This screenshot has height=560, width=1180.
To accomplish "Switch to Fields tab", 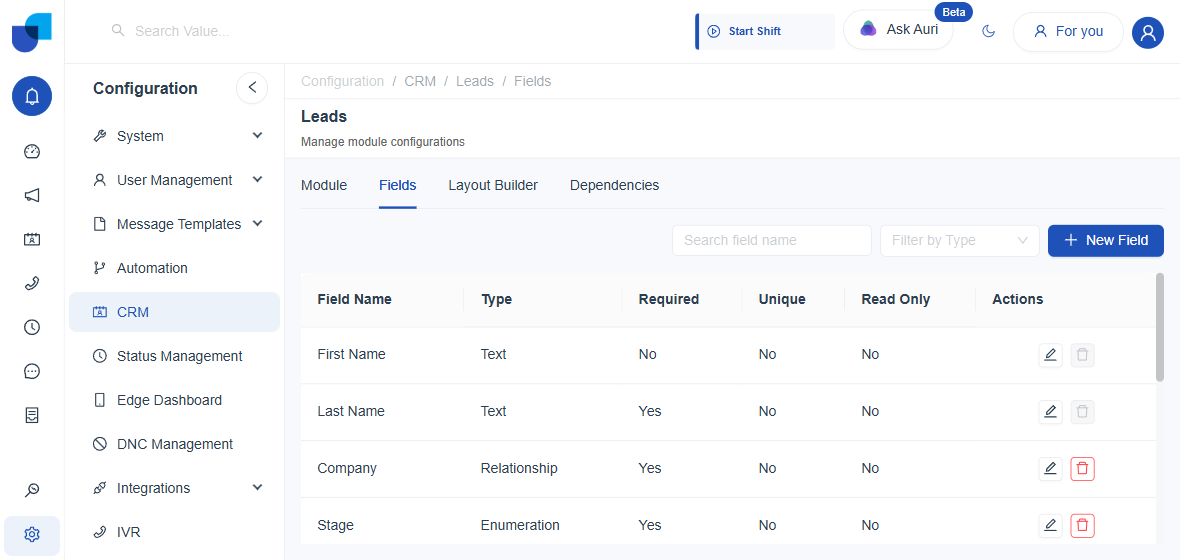I will click(x=398, y=185).
